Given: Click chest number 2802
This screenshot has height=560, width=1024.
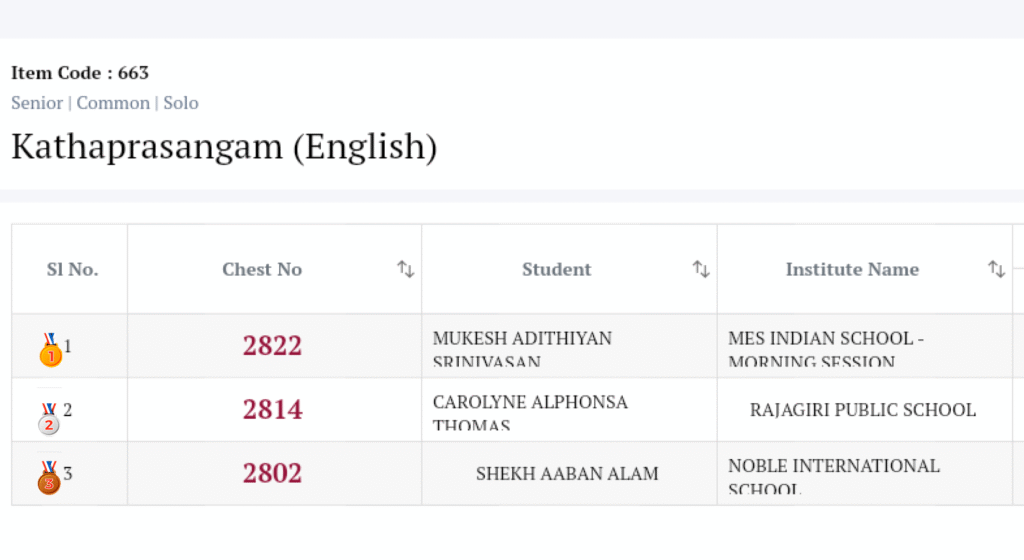Looking at the screenshot, I should point(272,474).
